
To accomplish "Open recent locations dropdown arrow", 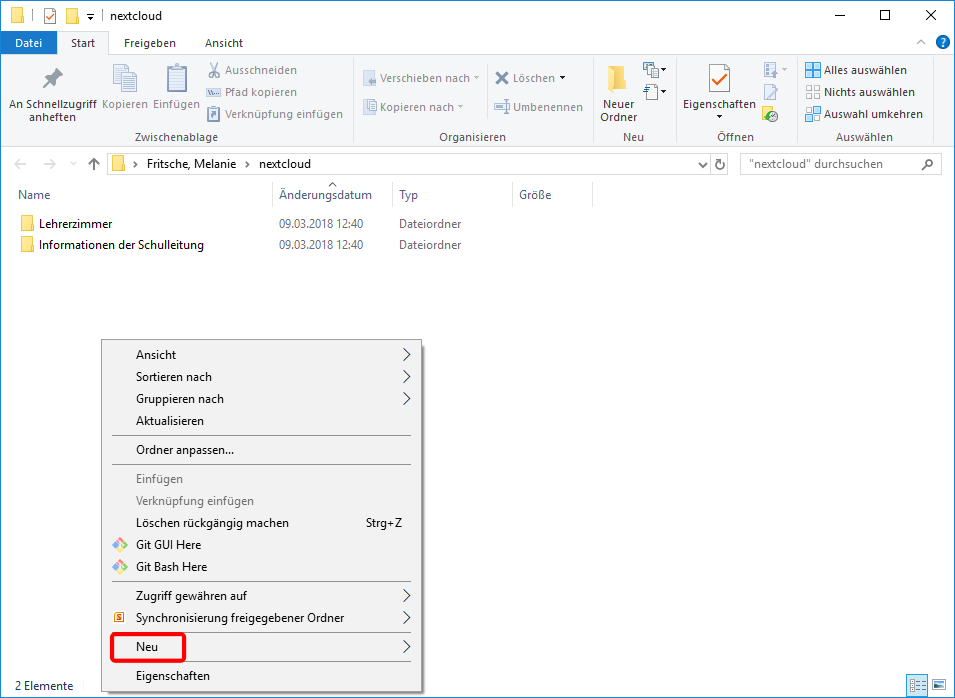I will coord(74,164).
